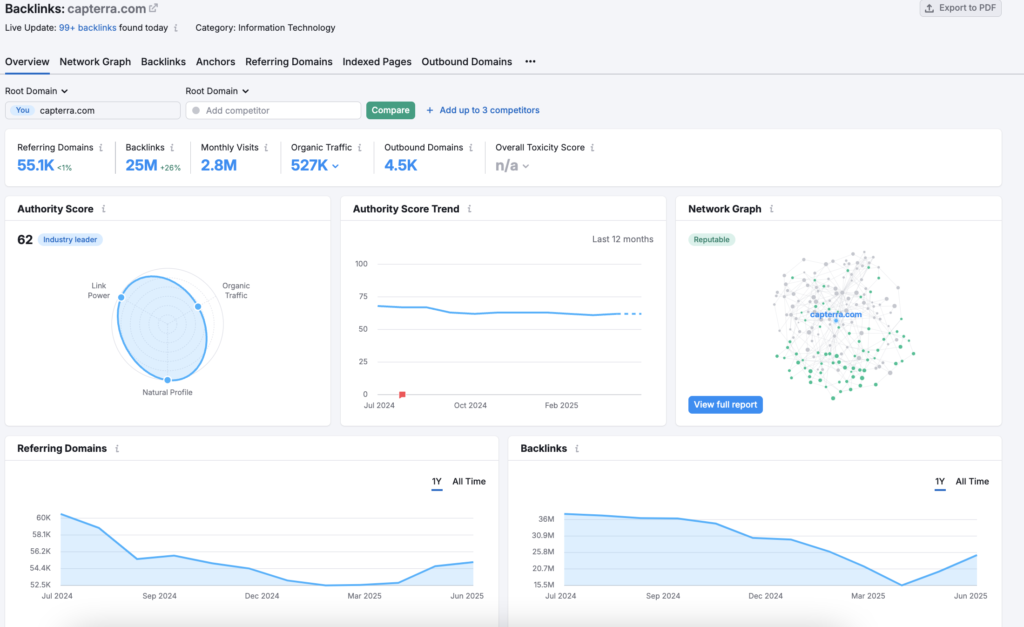
Task: Click the Reputable badge
Action: pyautogui.click(x=711, y=240)
